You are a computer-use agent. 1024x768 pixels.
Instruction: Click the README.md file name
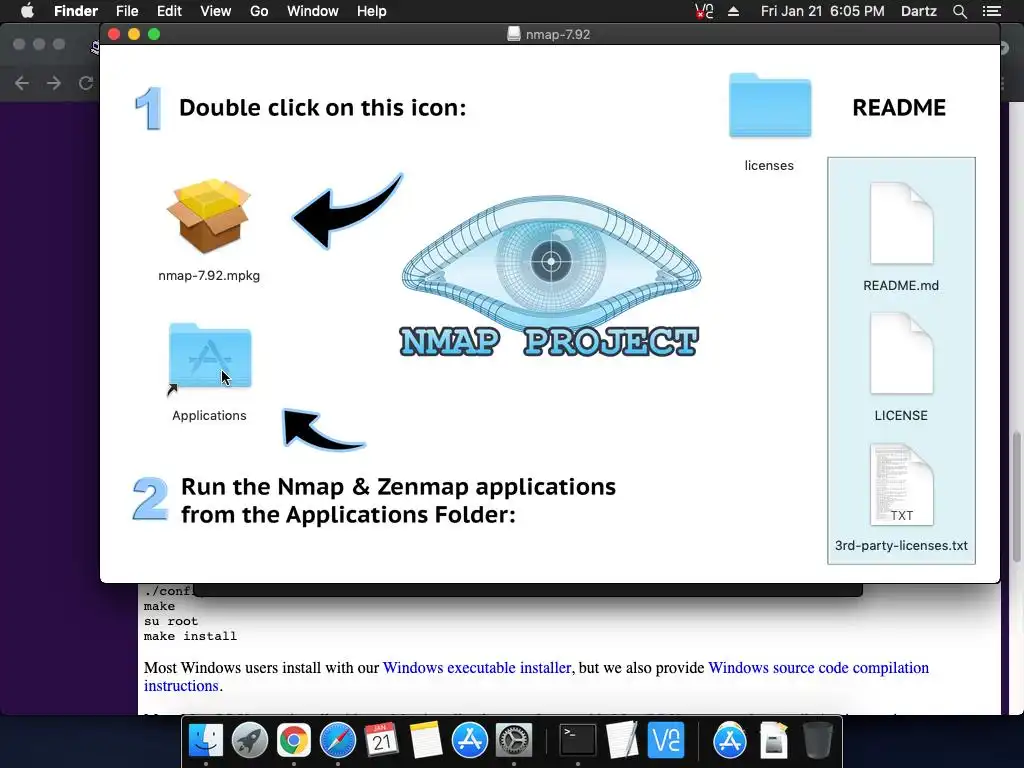[901, 285]
